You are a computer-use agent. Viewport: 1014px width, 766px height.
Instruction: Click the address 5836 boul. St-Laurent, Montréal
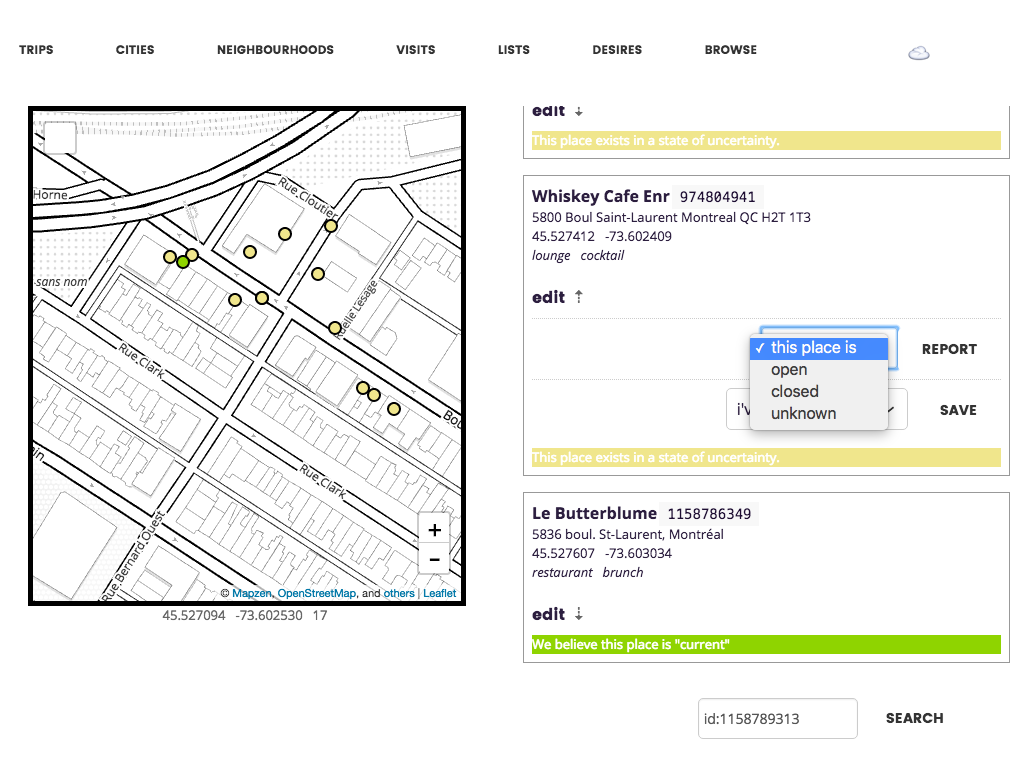[x=628, y=534]
